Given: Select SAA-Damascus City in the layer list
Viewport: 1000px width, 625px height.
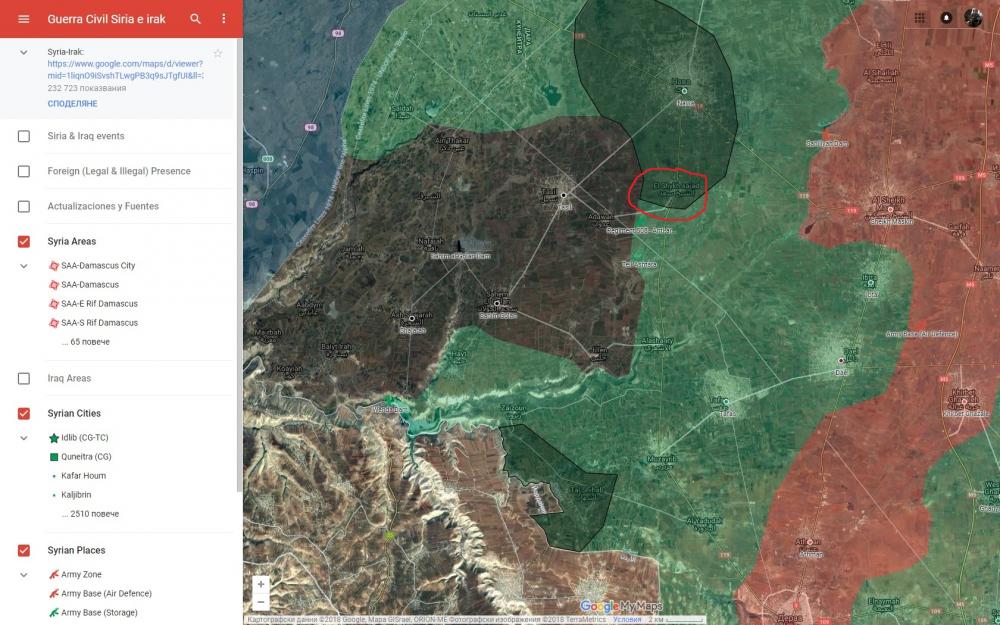Looking at the screenshot, I should point(97,266).
